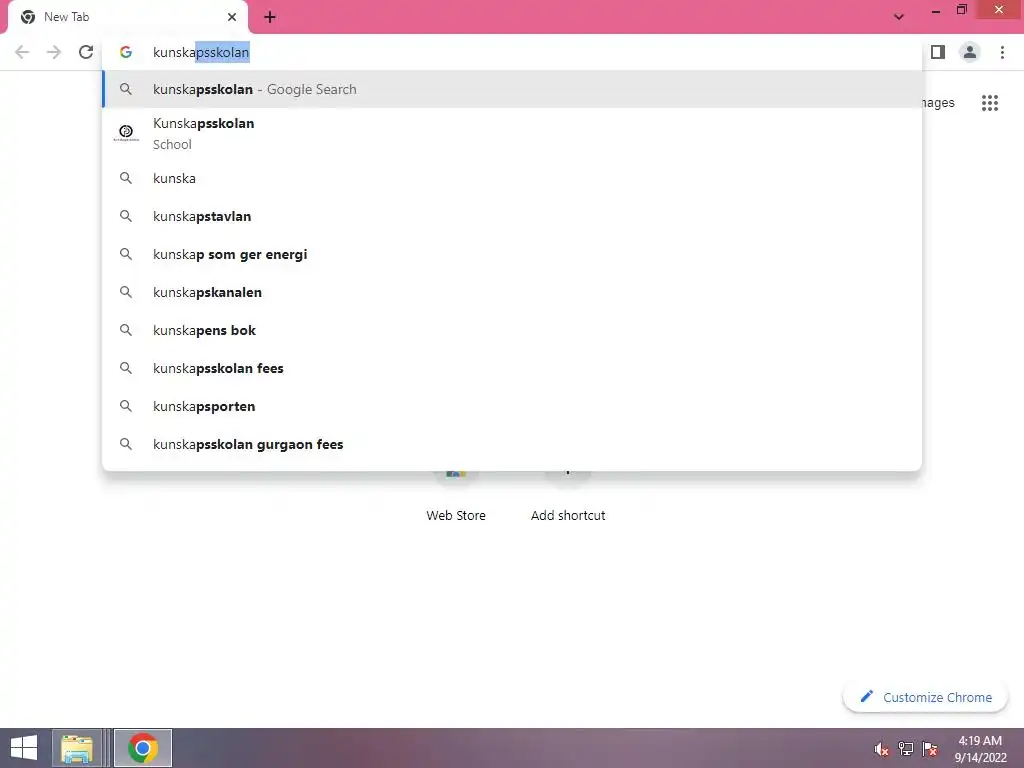The width and height of the screenshot is (1024, 768).
Task: Open the user profile icon
Action: tap(970, 52)
